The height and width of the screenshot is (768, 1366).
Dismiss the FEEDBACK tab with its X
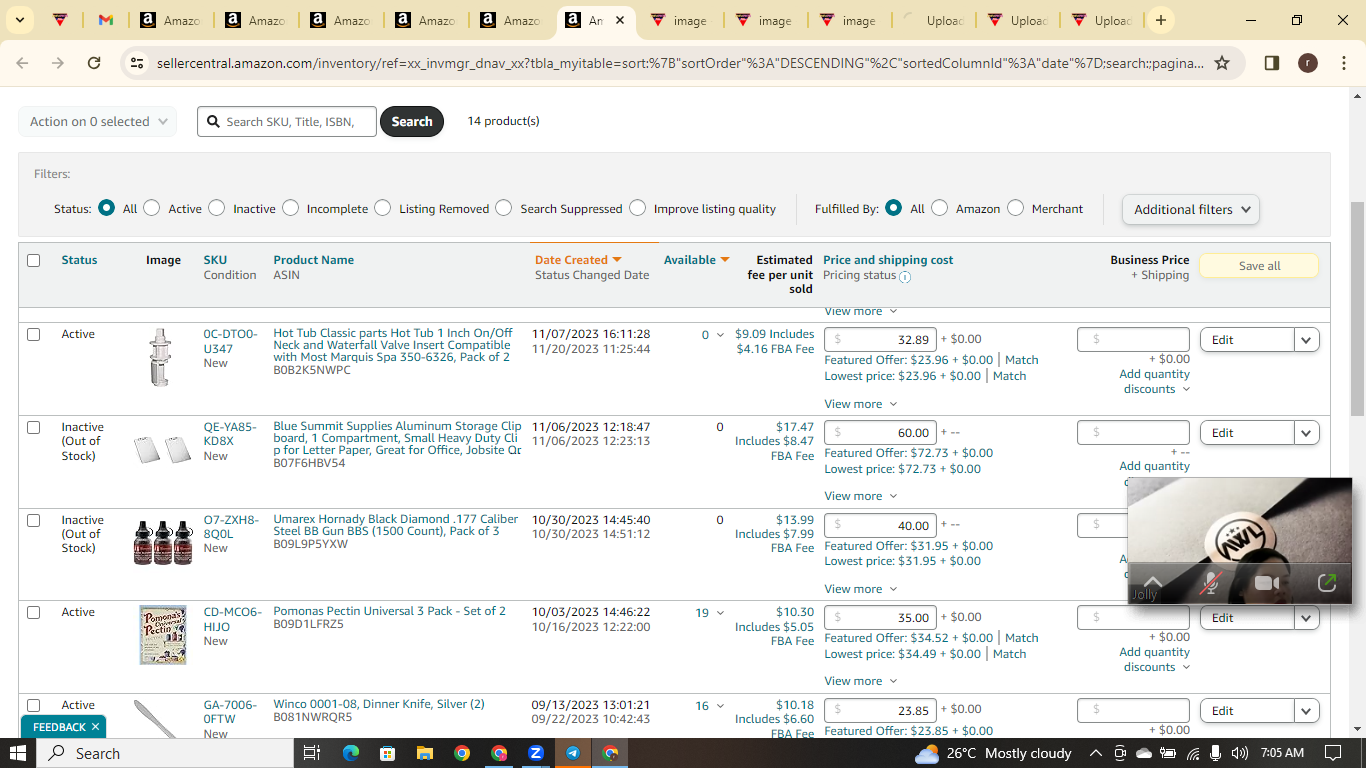coord(95,727)
